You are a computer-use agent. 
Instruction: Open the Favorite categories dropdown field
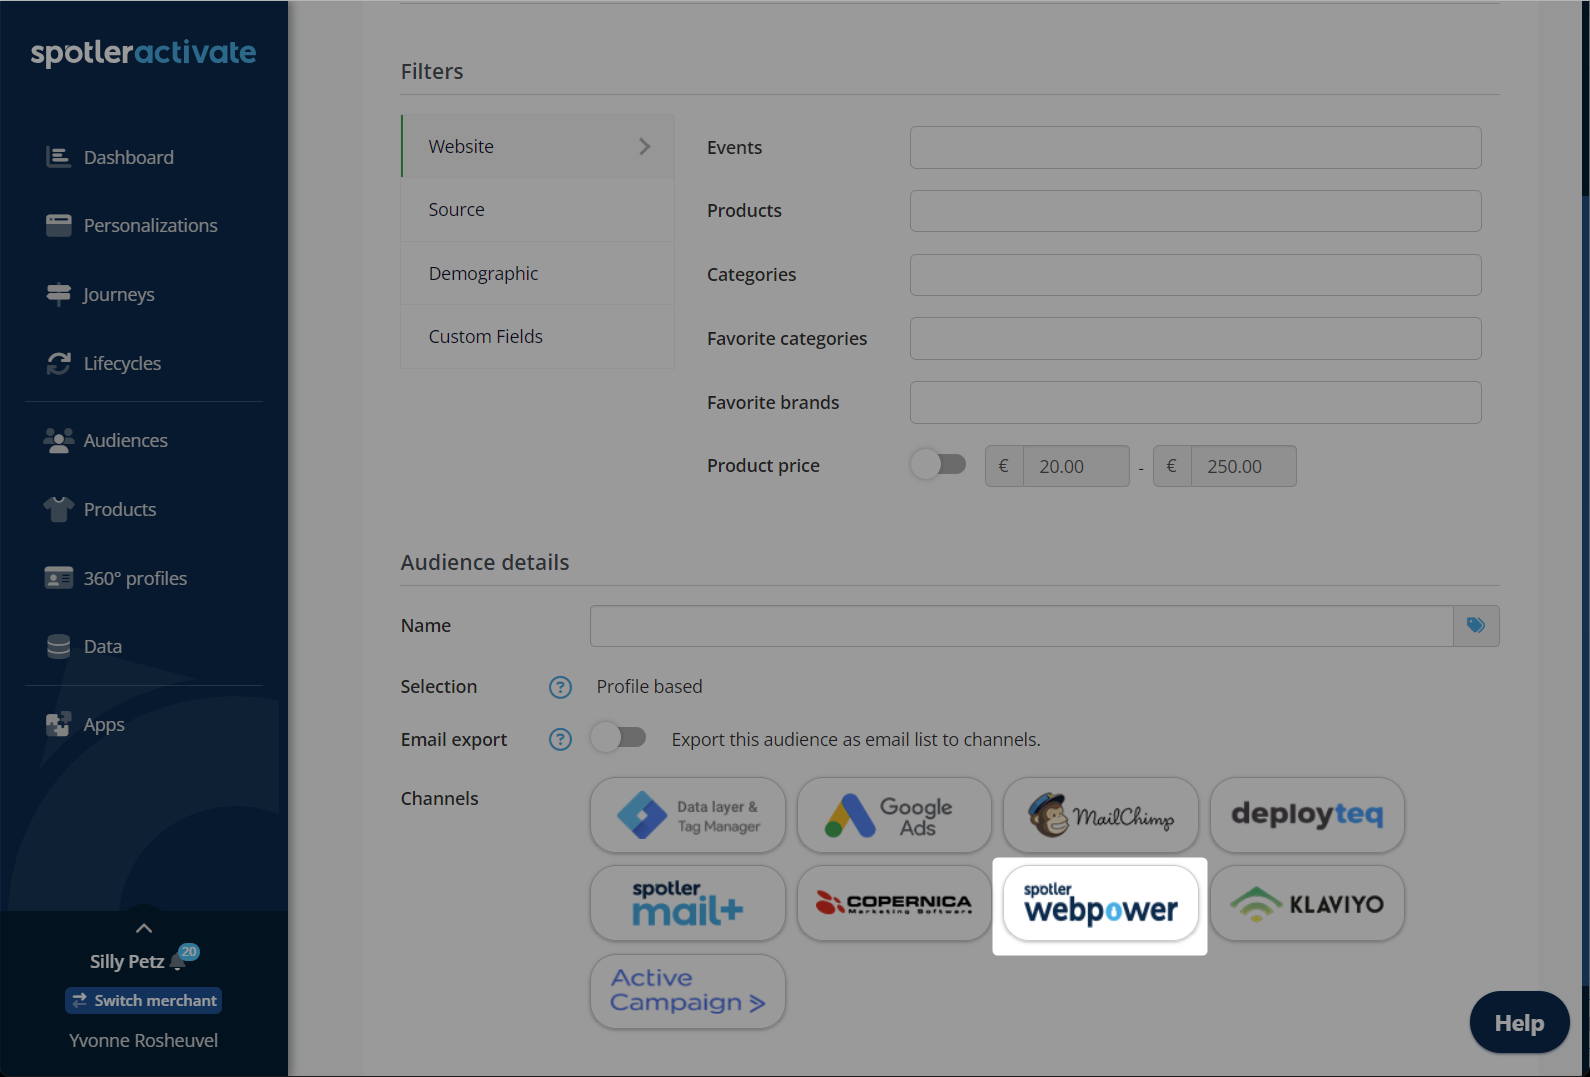point(1195,339)
